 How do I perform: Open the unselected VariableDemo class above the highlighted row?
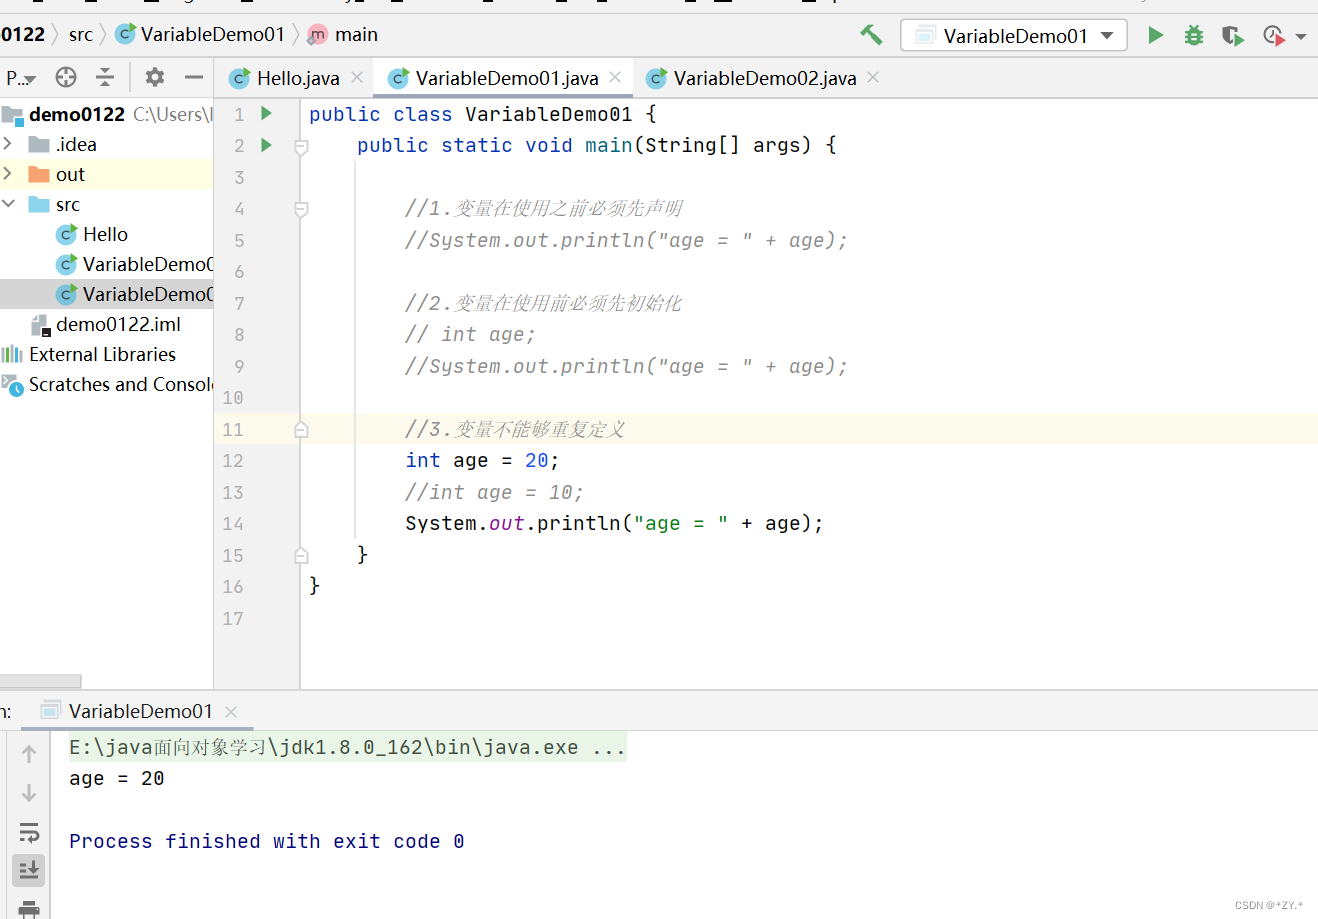pos(134,264)
